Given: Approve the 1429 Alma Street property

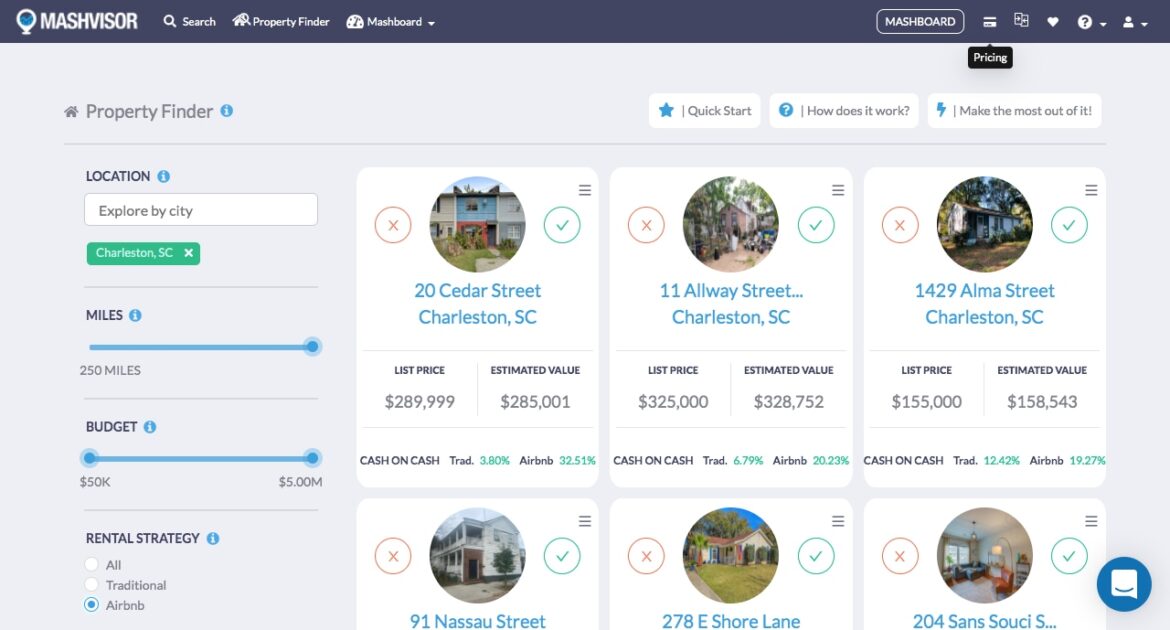Looking at the screenshot, I should point(1069,225).
